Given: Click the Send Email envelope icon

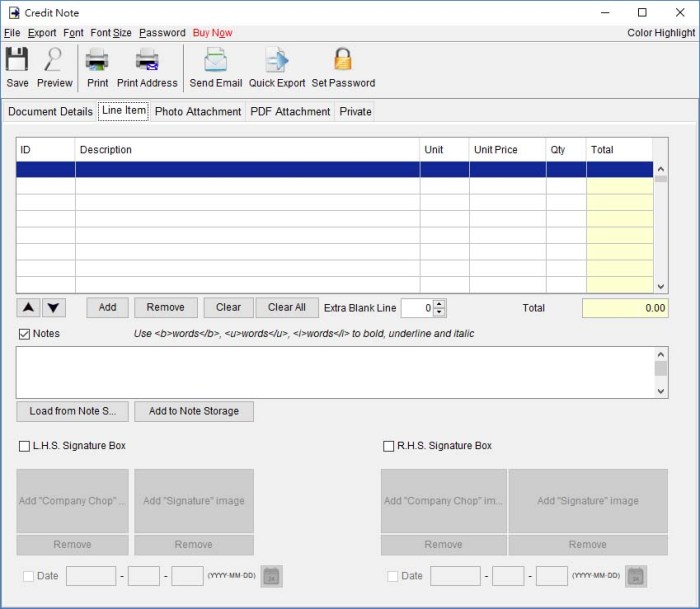Looking at the screenshot, I should (216, 59).
